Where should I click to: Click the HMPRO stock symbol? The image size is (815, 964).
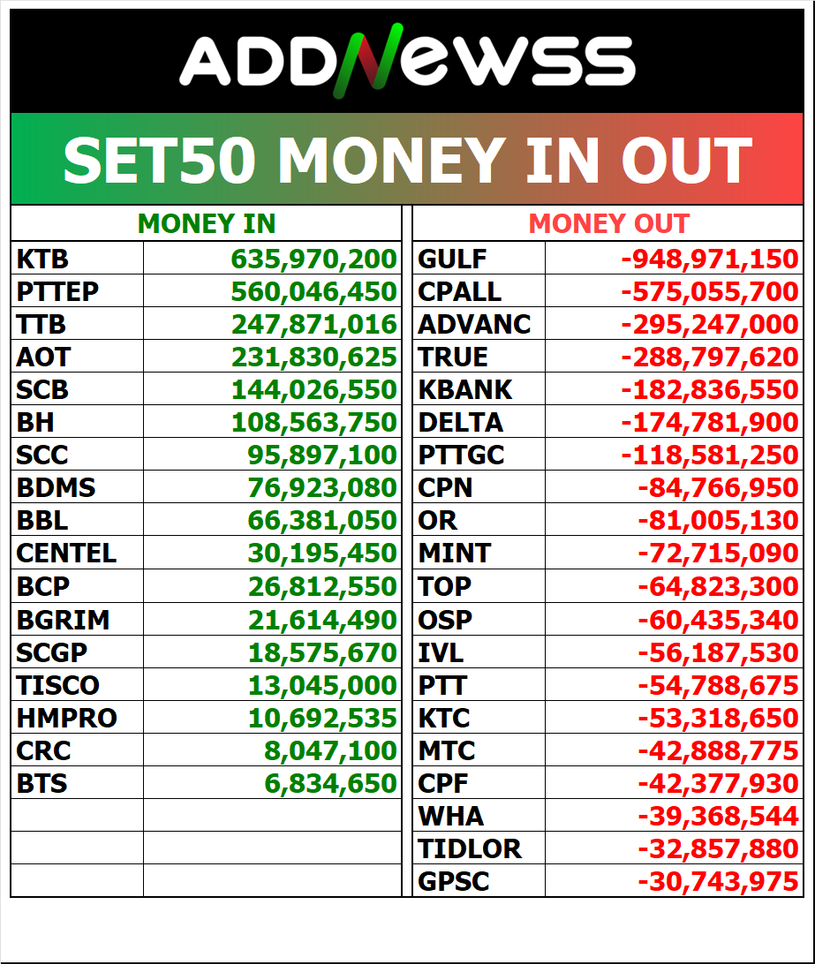coord(66,717)
